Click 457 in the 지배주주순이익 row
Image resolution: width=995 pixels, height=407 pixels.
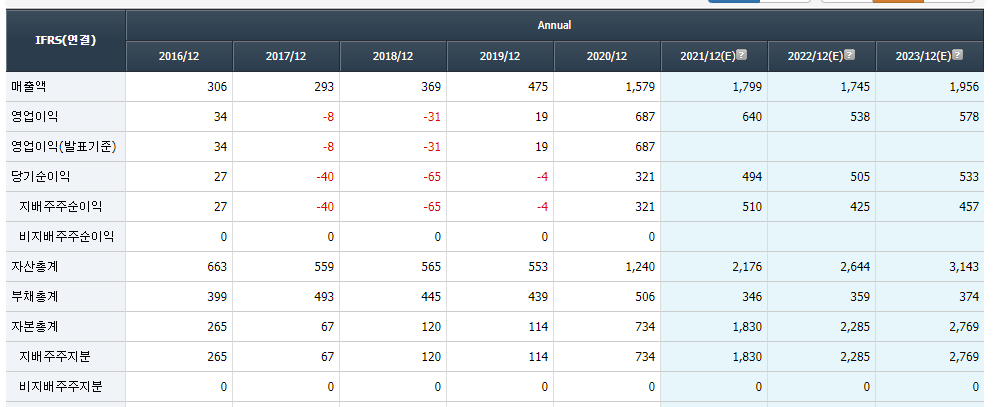coord(969,206)
